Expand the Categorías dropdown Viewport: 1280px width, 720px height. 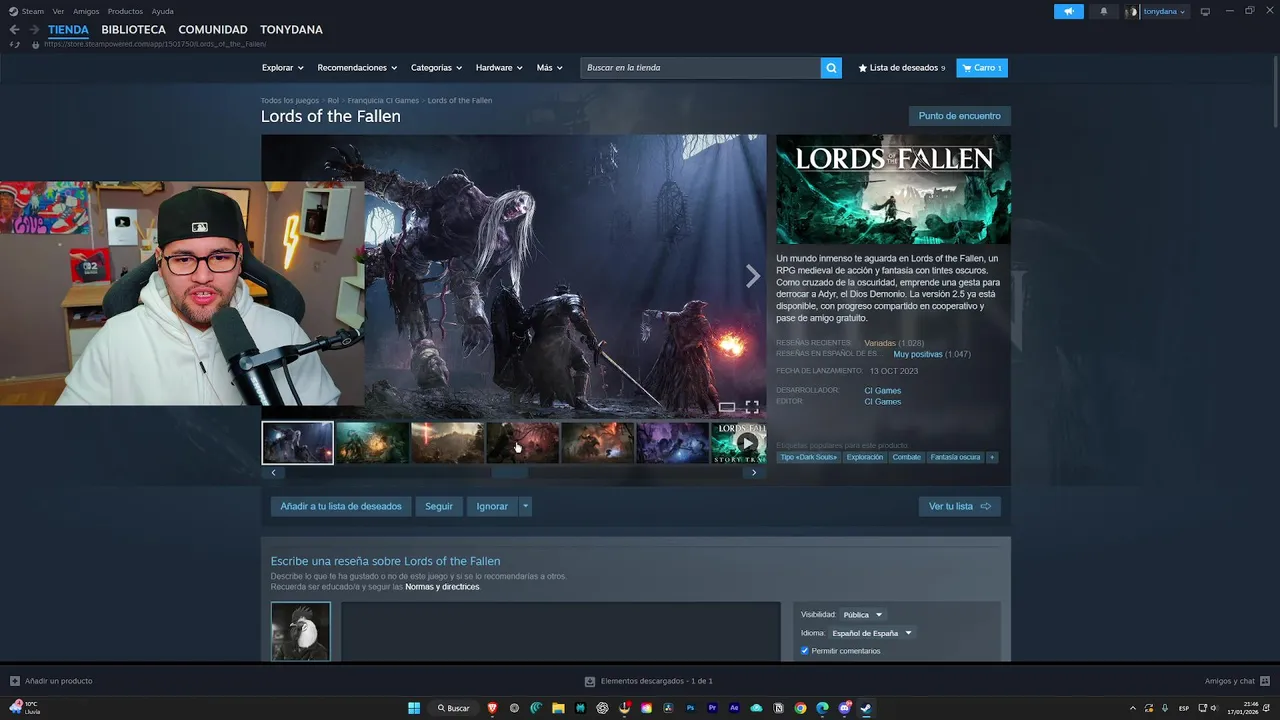coord(436,68)
